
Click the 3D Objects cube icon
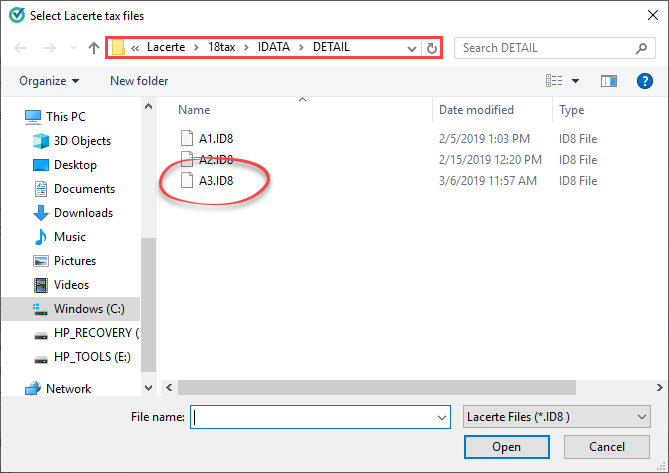(41, 141)
